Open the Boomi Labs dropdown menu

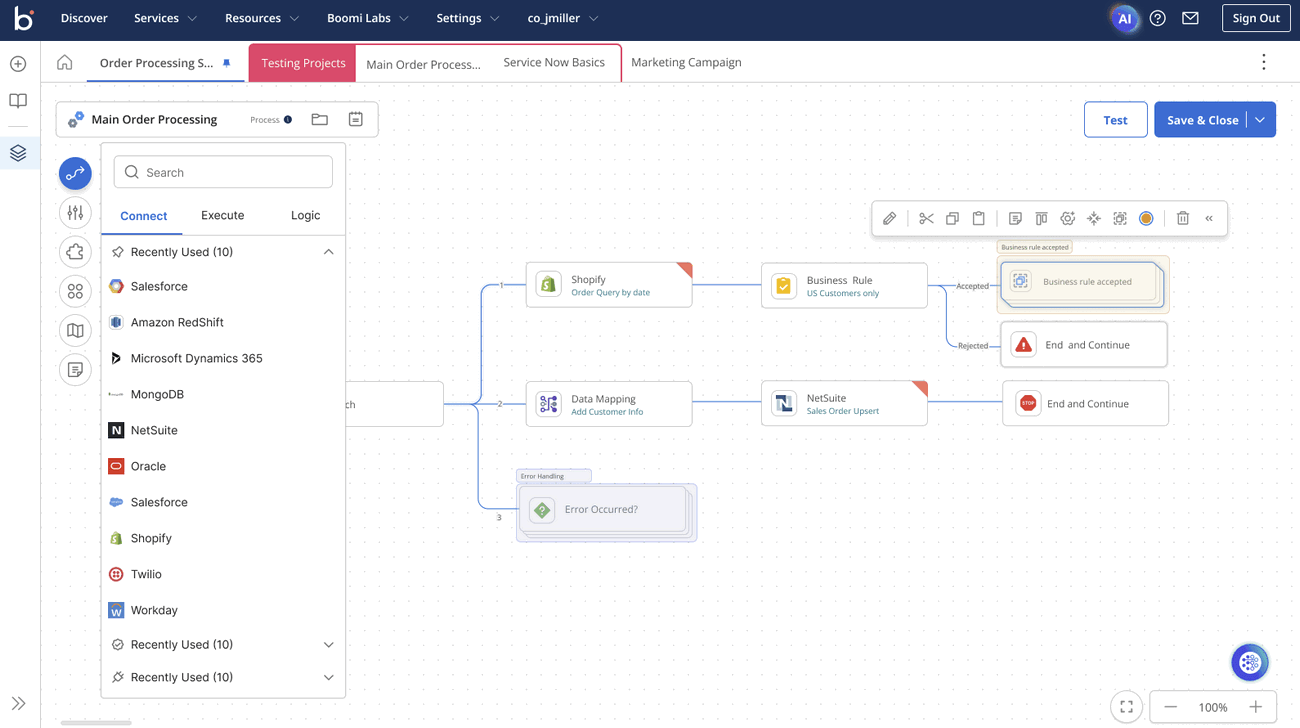click(368, 18)
